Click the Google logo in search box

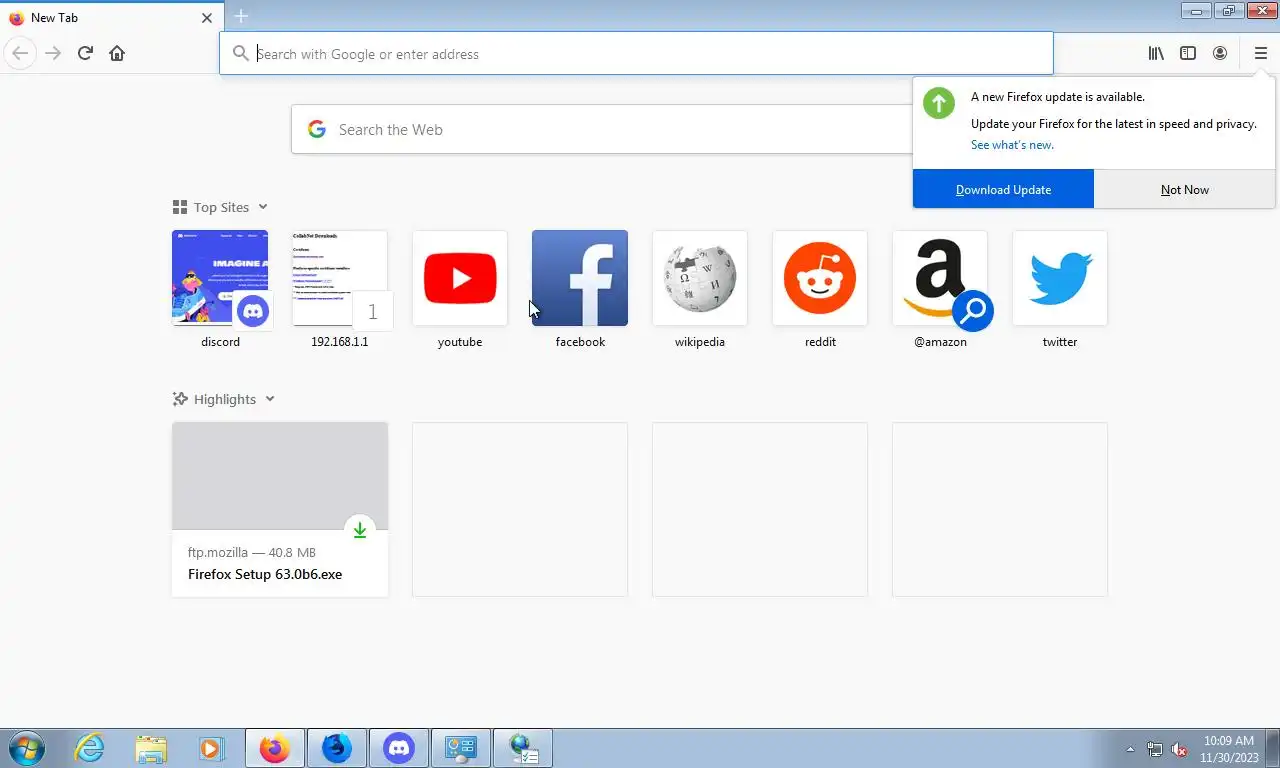(x=317, y=129)
